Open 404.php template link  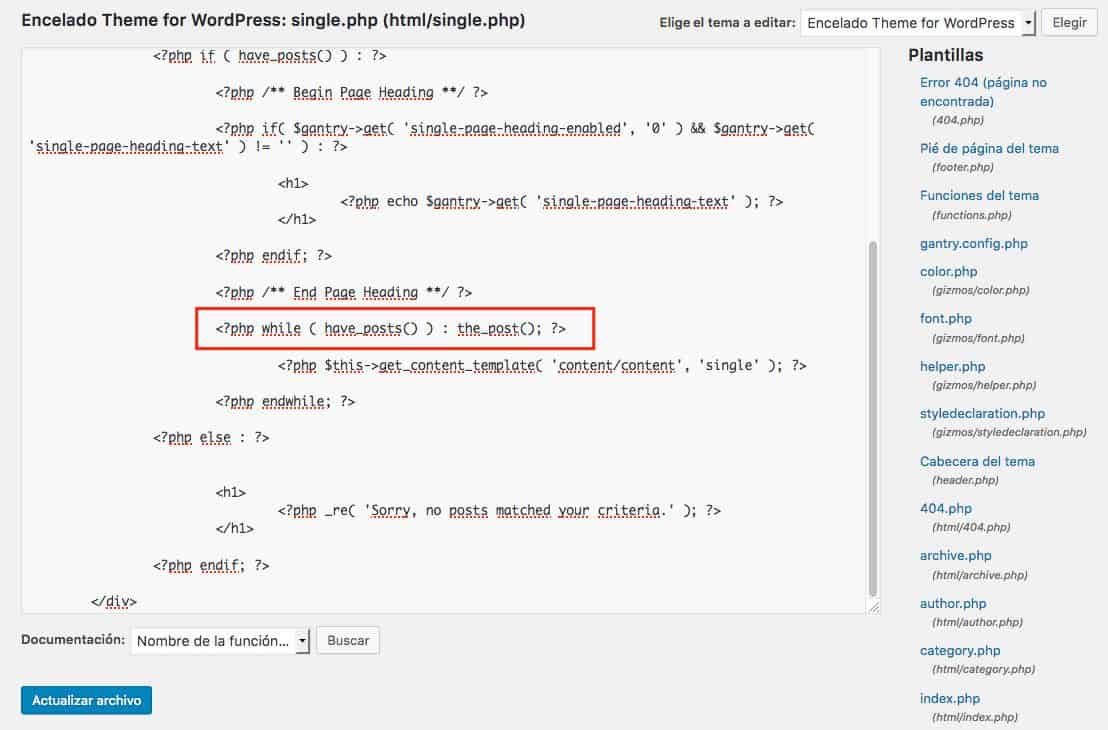pyautogui.click(x=945, y=509)
